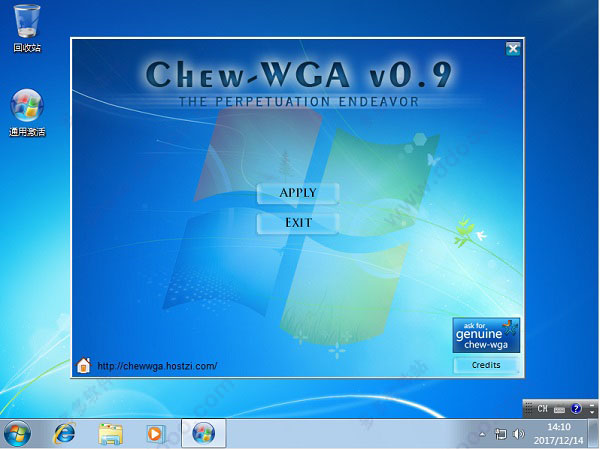Image resolution: width=600 pixels, height=449 pixels.
Task: Open the Windows Start menu
Action: coord(18,433)
